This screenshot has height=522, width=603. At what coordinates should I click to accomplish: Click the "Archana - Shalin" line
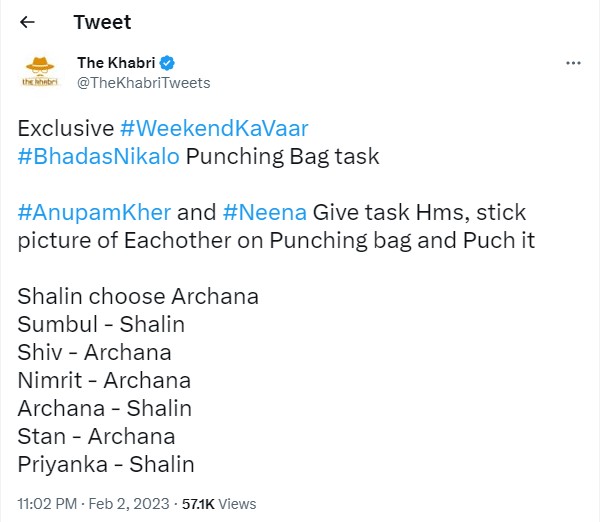(x=105, y=408)
